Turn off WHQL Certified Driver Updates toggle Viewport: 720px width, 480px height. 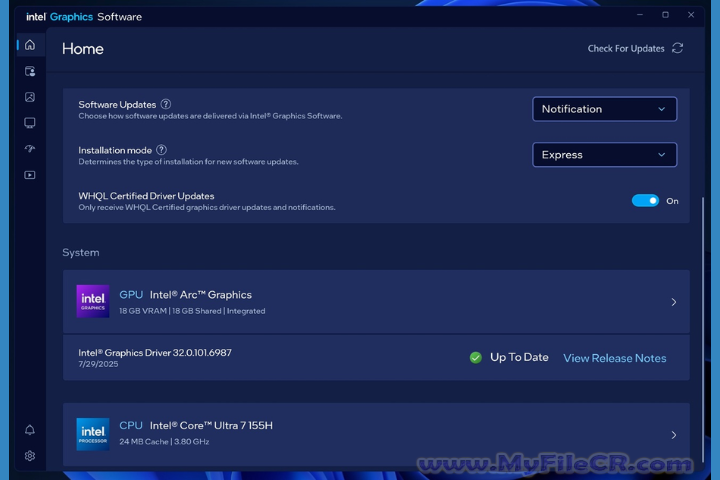pyautogui.click(x=645, y=201)
